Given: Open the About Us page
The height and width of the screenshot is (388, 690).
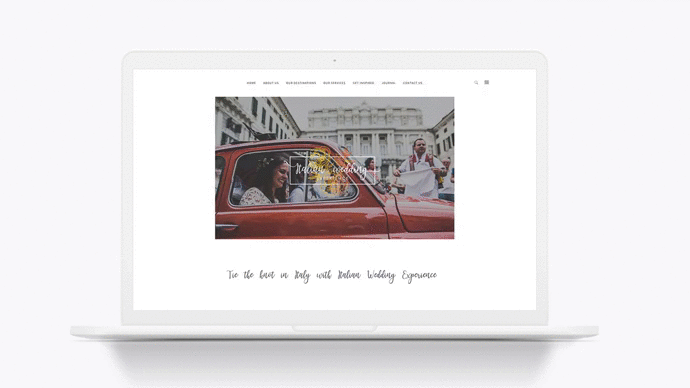Looking at the screenshot, I should (x=271, y=83).
